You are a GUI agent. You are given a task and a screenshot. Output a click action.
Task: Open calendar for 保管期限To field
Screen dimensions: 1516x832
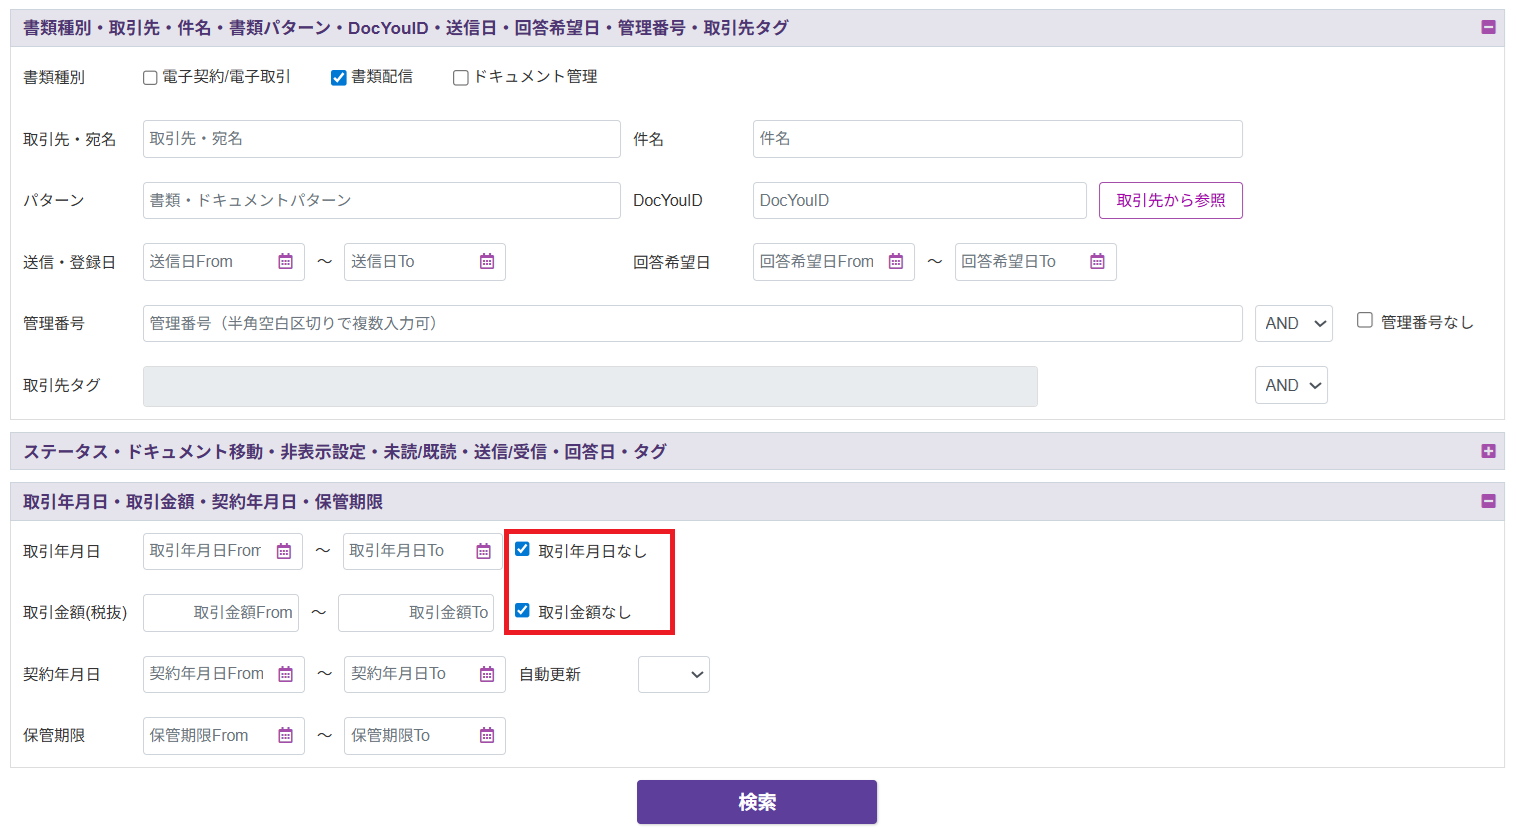pos(487,736)
